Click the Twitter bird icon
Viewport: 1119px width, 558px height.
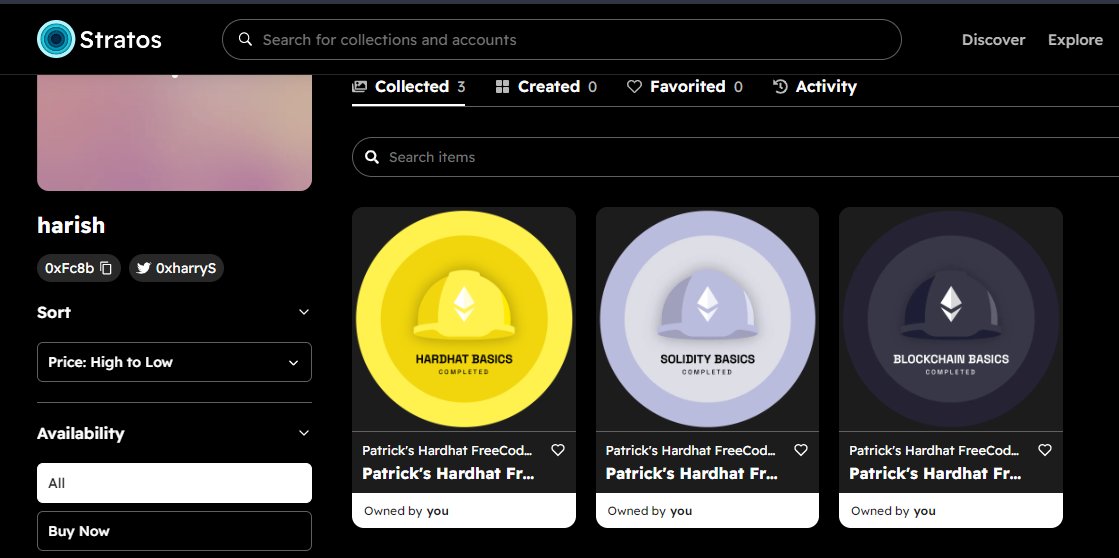143,268
